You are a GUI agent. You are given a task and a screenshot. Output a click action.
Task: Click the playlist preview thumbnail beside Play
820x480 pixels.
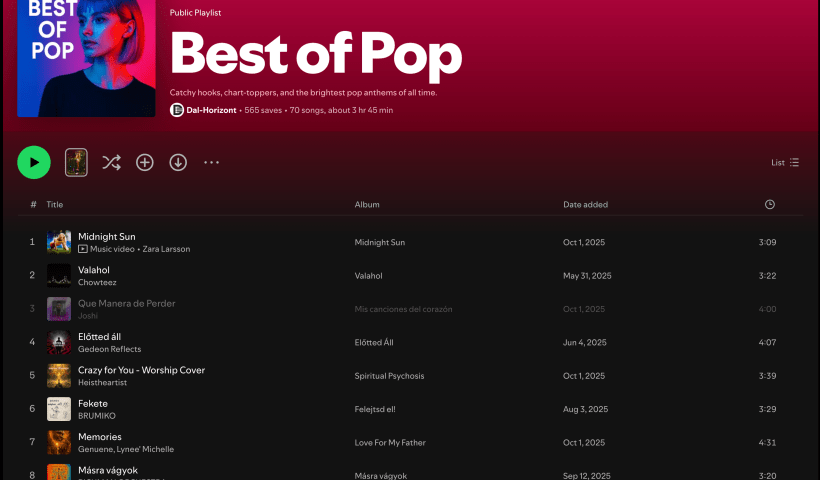pos(76,162)
